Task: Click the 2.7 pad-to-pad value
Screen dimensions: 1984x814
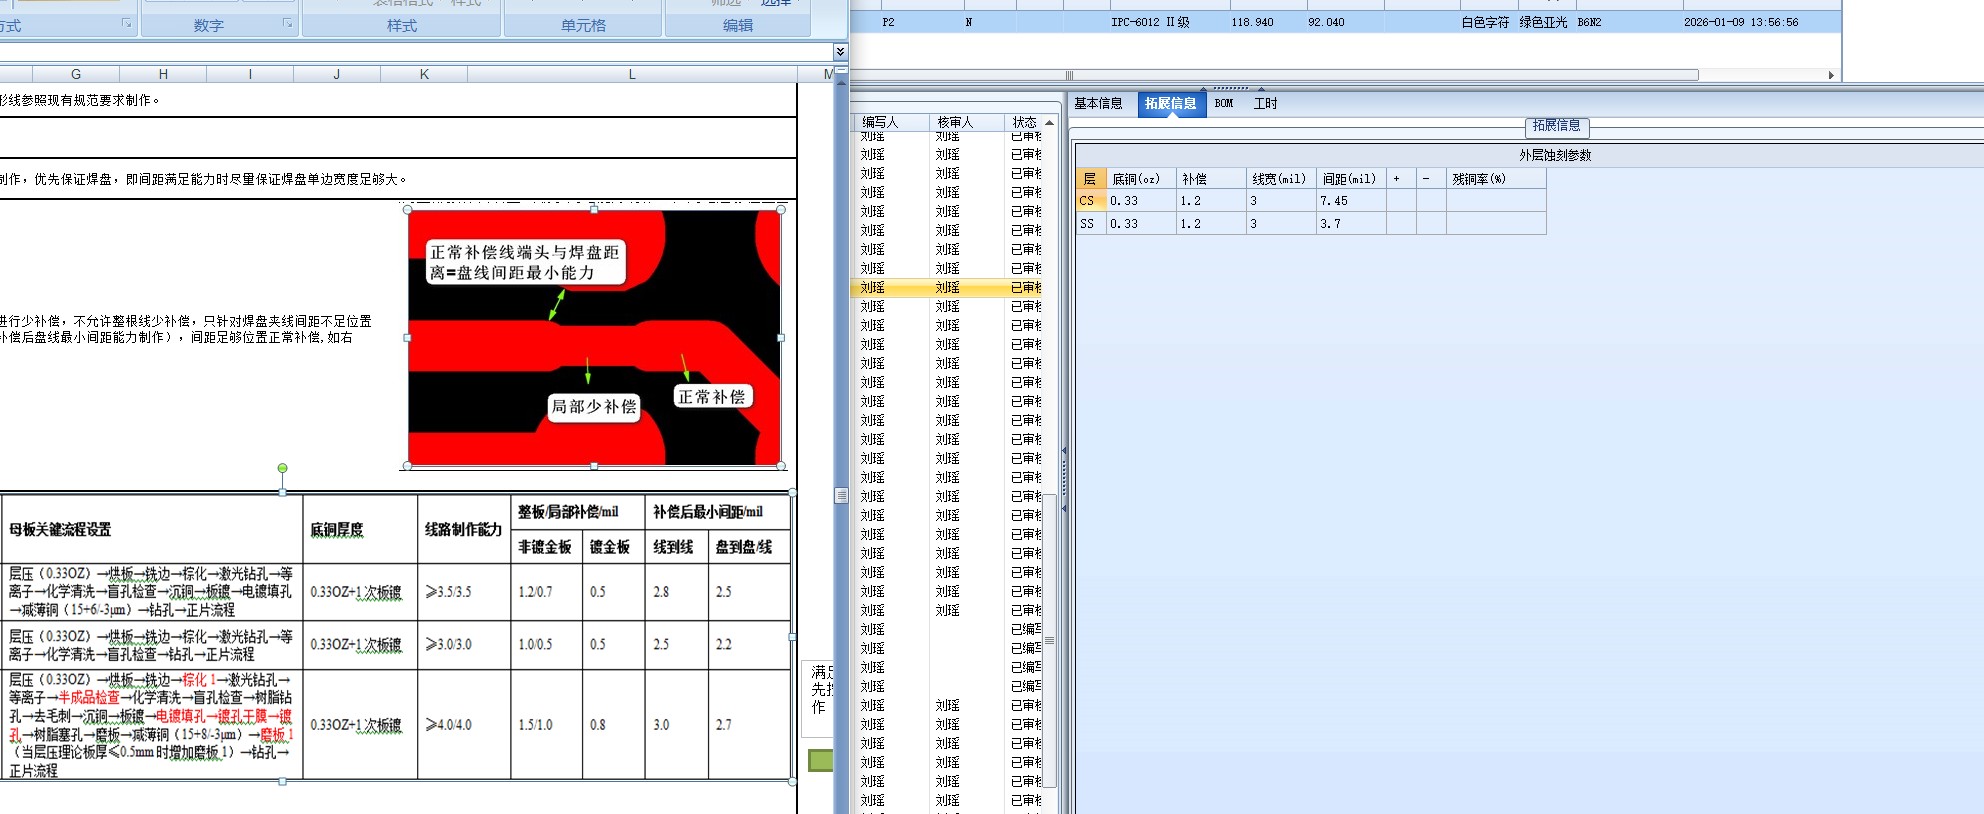Action: [724, 725]
